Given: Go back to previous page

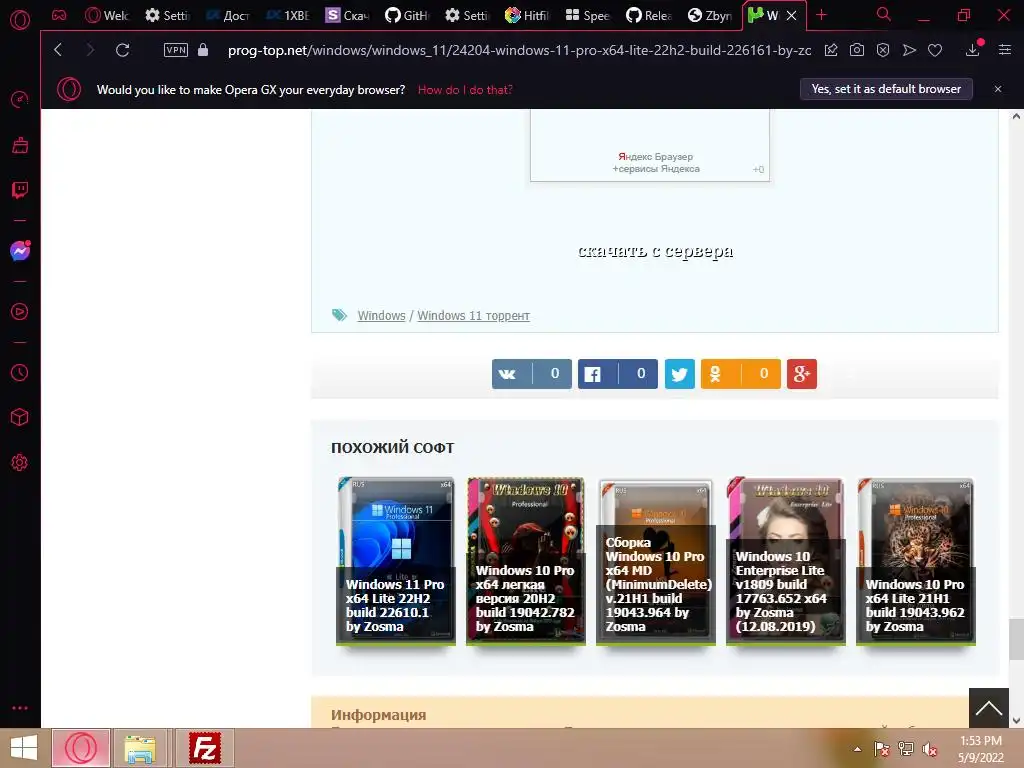Looking at the screenshot, I should pos(58,50).
